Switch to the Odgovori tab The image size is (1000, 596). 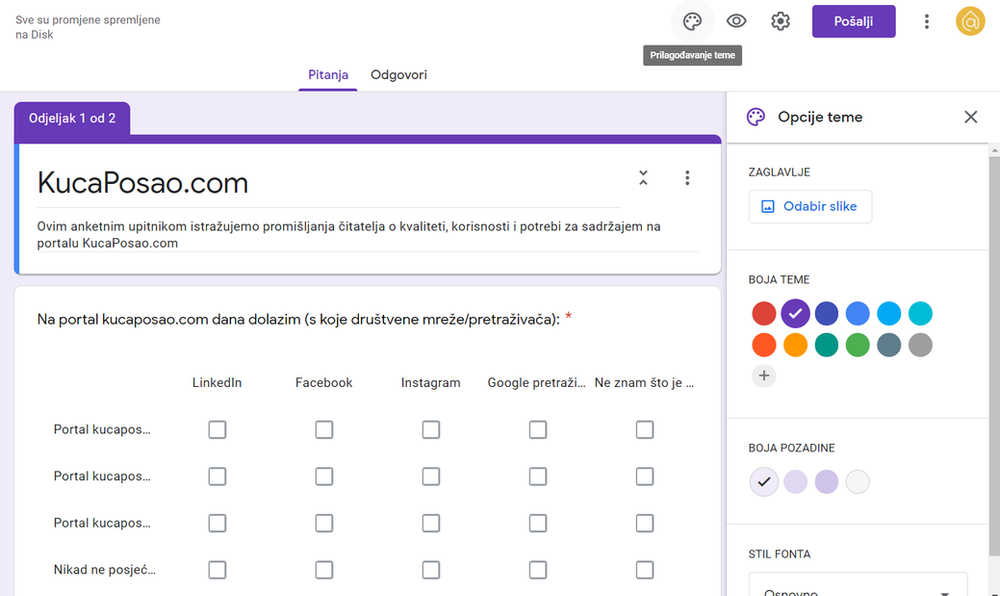(x=398, y=74)
